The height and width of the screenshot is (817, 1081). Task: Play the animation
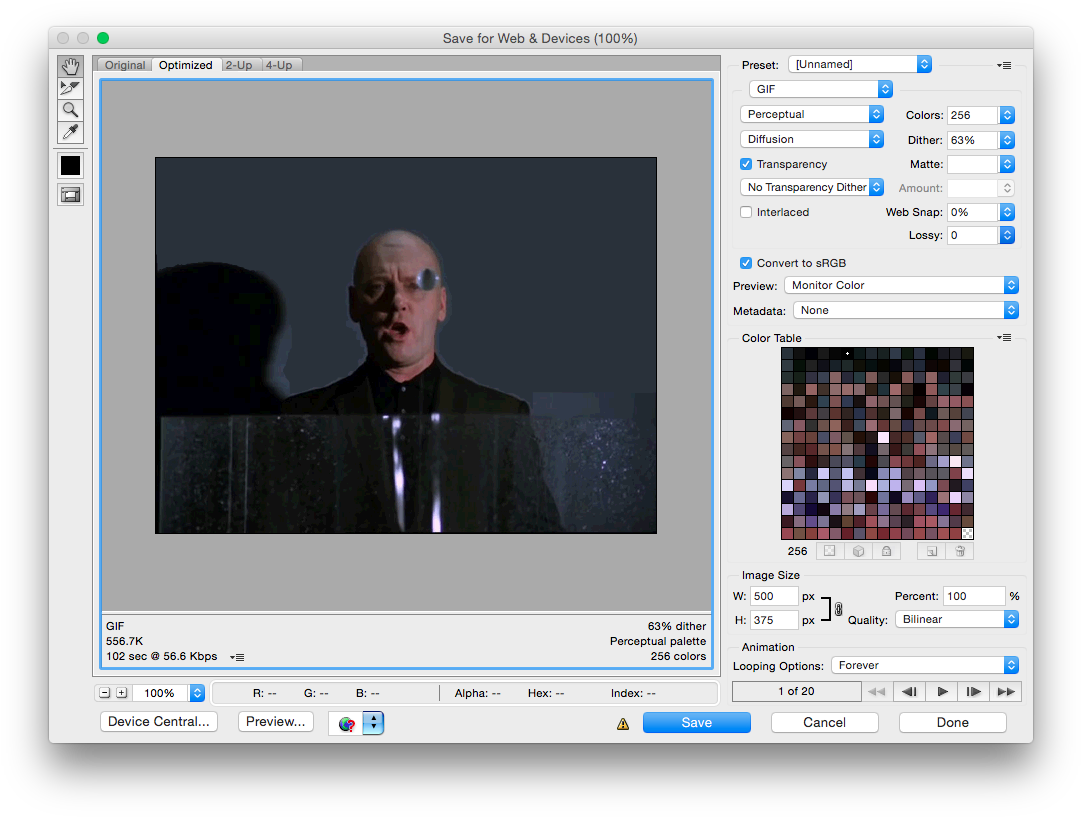coord(942,692)
